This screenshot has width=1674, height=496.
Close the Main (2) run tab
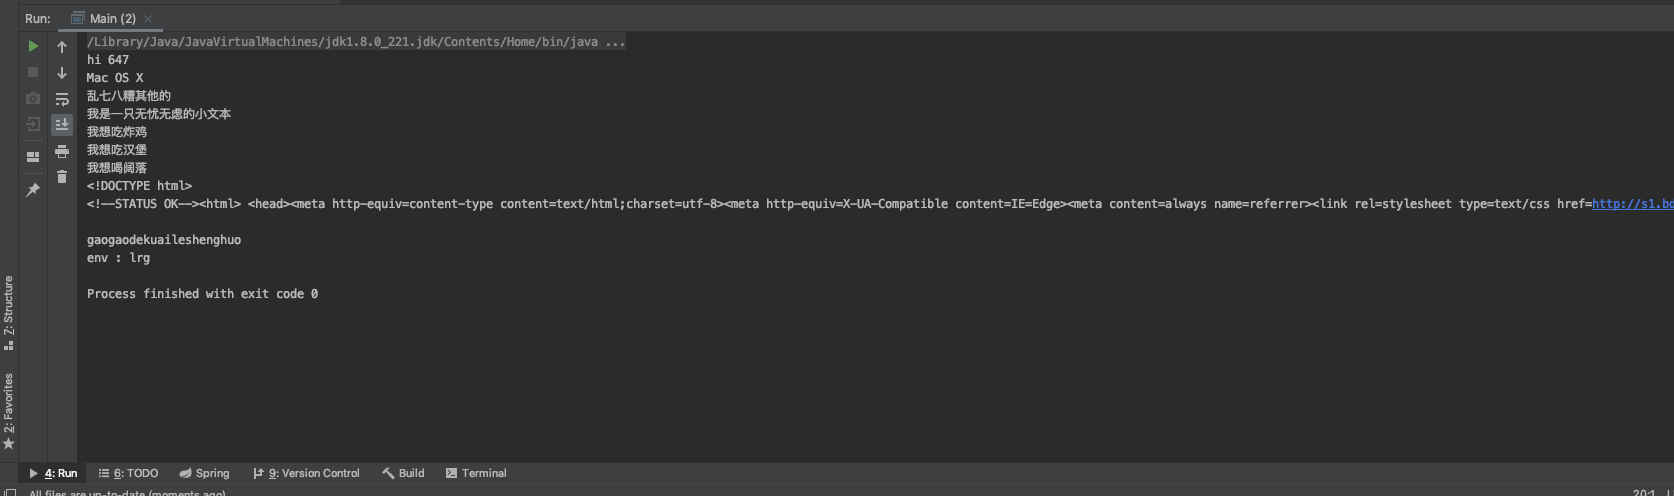(148, 19)
